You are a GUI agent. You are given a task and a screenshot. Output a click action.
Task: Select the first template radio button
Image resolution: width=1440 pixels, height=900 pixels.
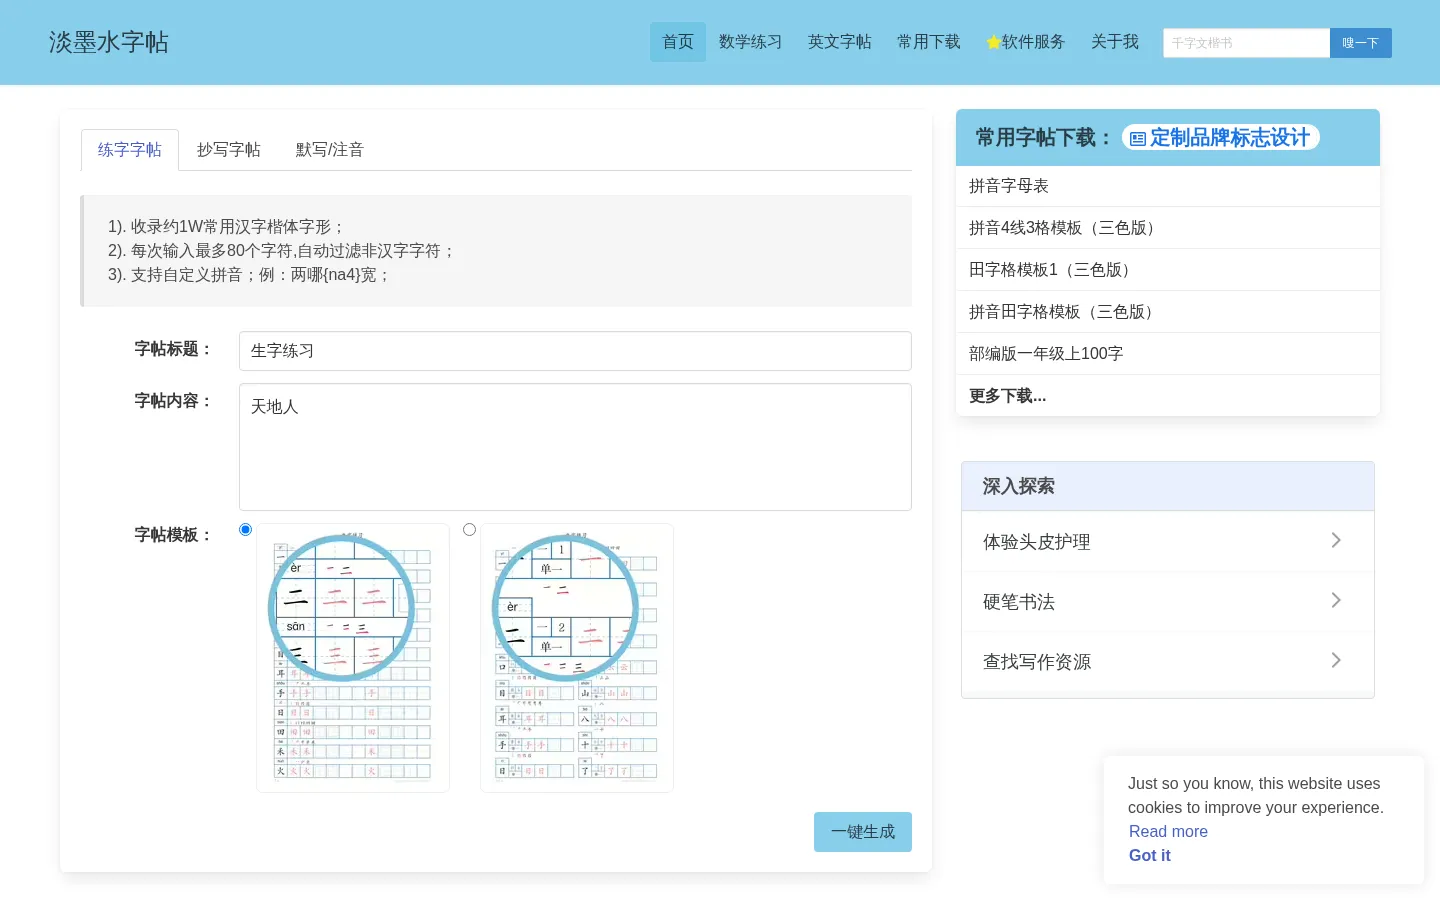point(245,529)
